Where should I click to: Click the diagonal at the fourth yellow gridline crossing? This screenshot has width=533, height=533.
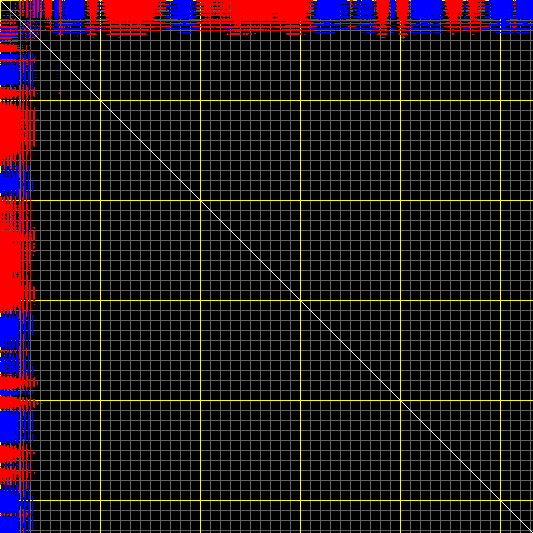[x=400, y=400]
